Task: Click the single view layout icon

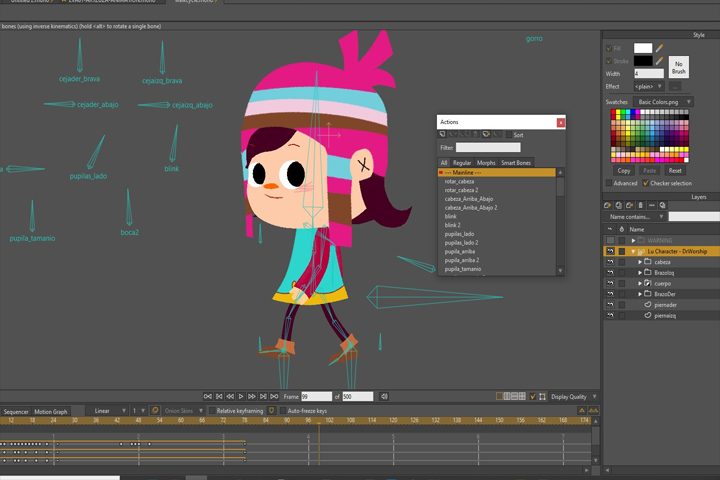Action: pos(499,396)
